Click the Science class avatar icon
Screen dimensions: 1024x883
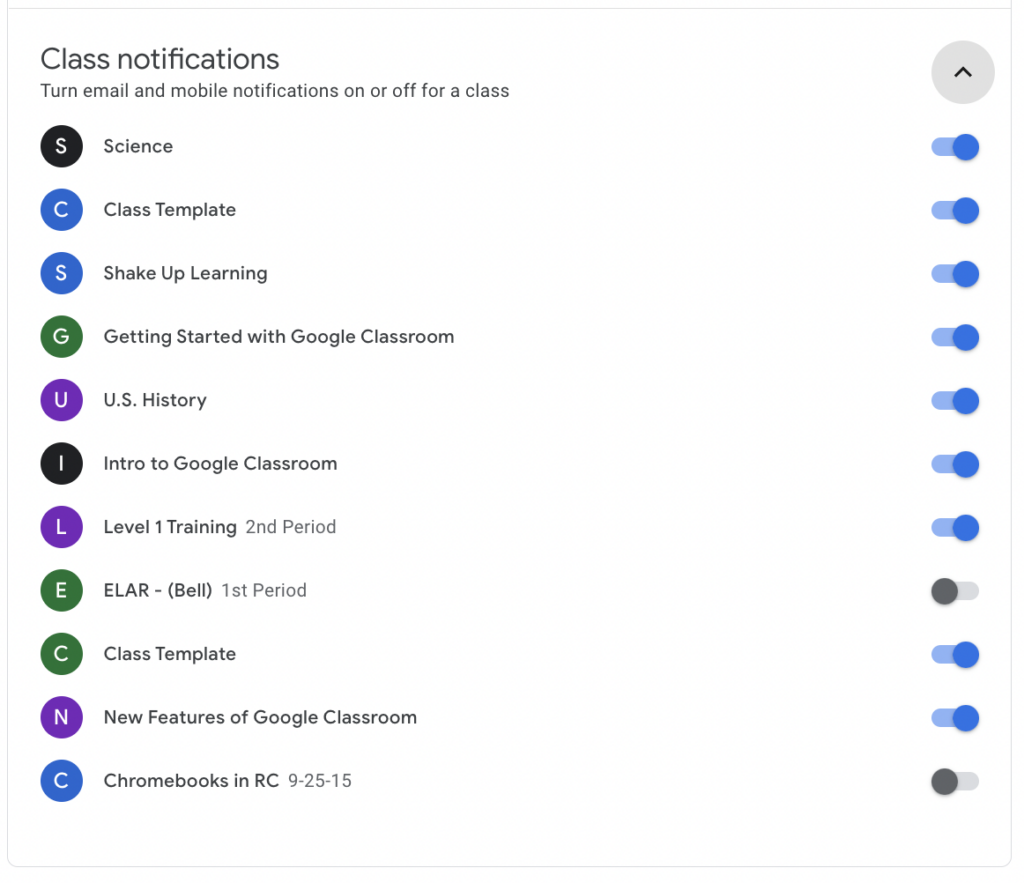[61, 146]
